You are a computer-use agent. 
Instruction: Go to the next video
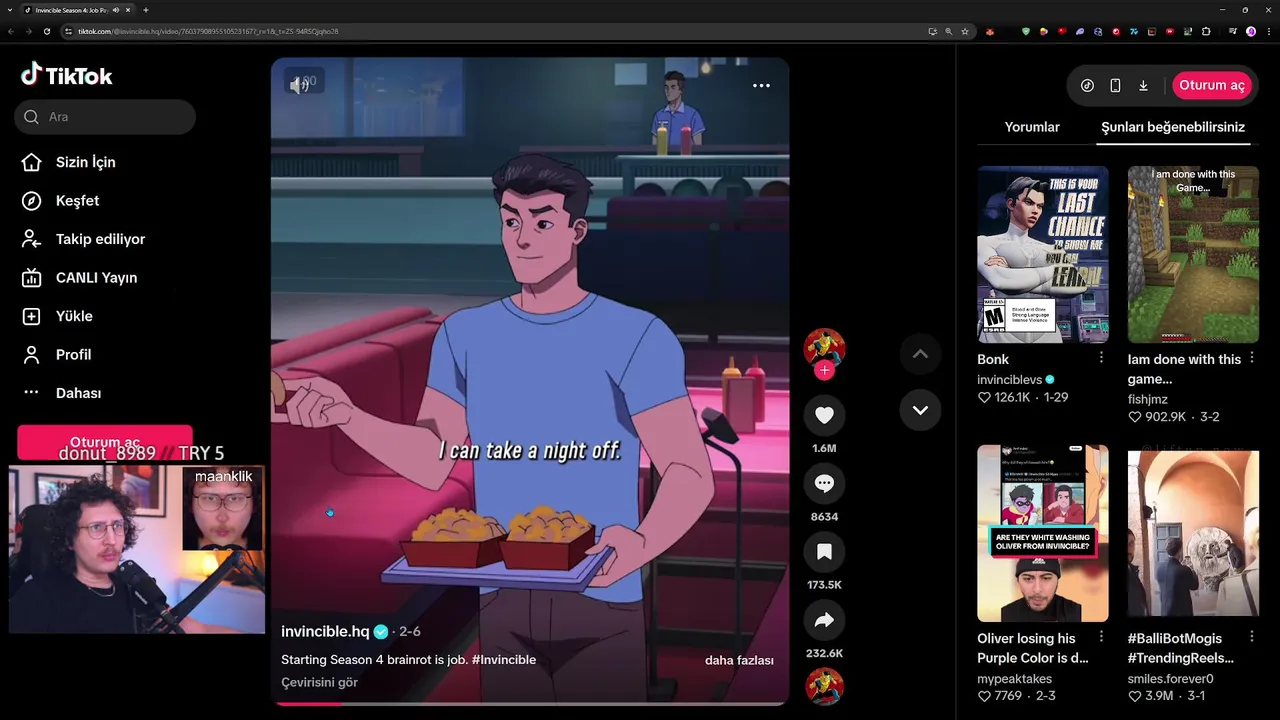pos(920,410)
